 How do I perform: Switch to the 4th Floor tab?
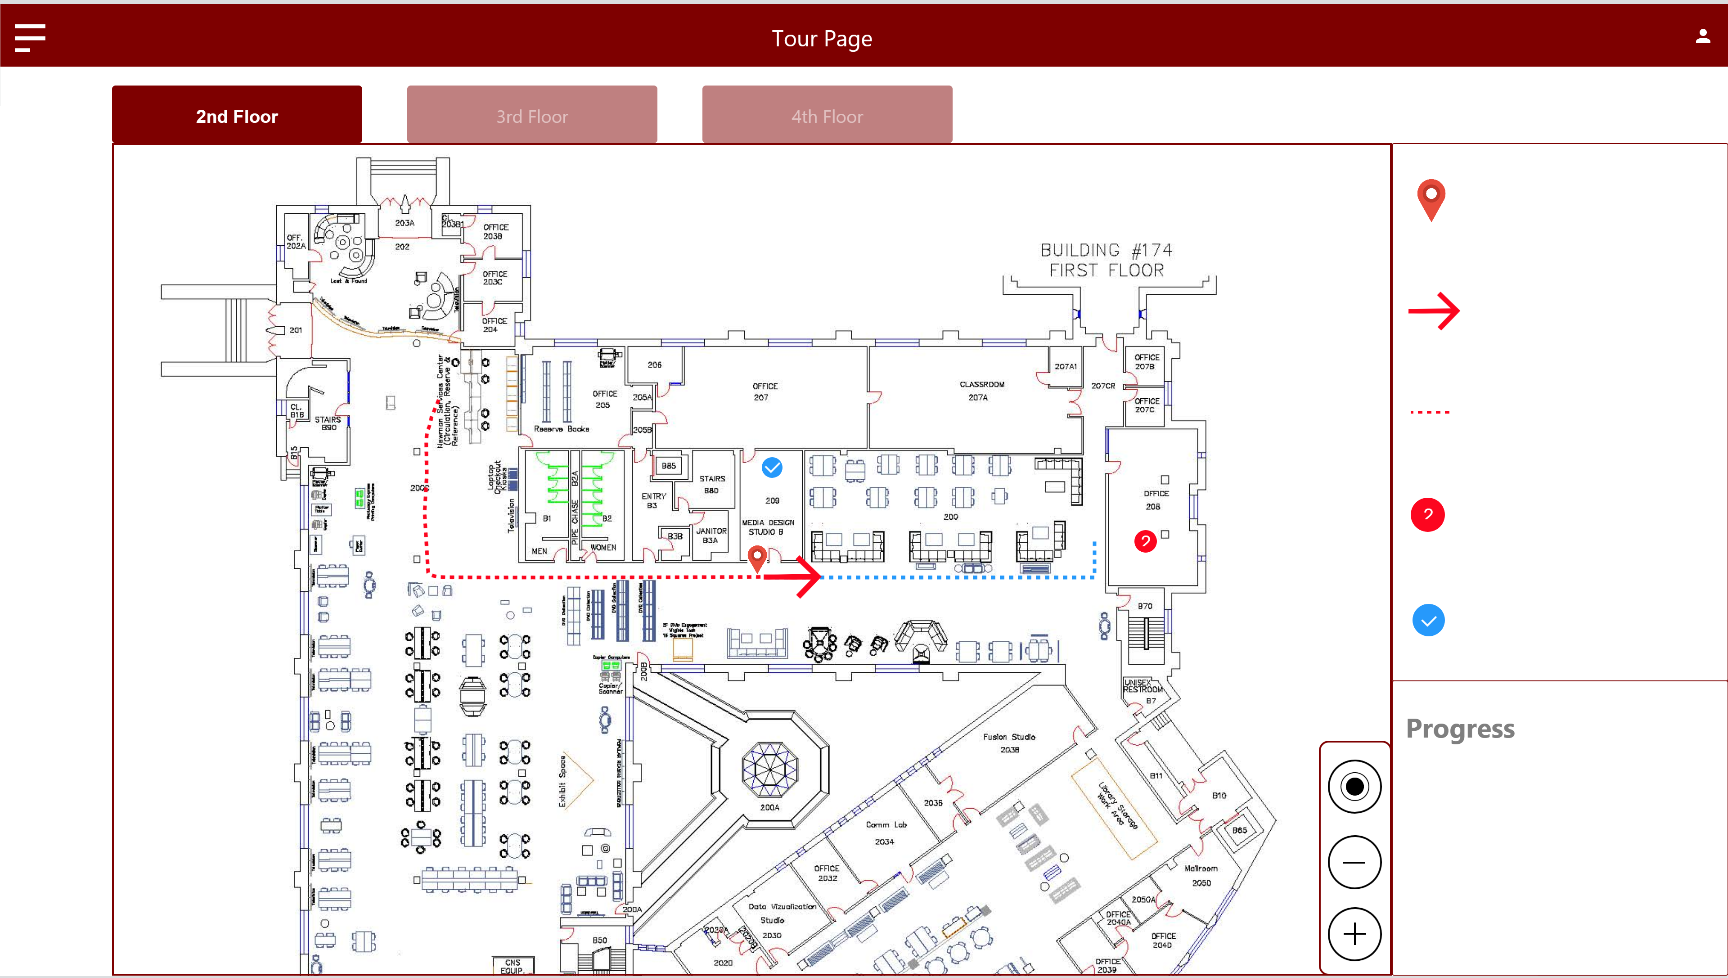[827, 116]
